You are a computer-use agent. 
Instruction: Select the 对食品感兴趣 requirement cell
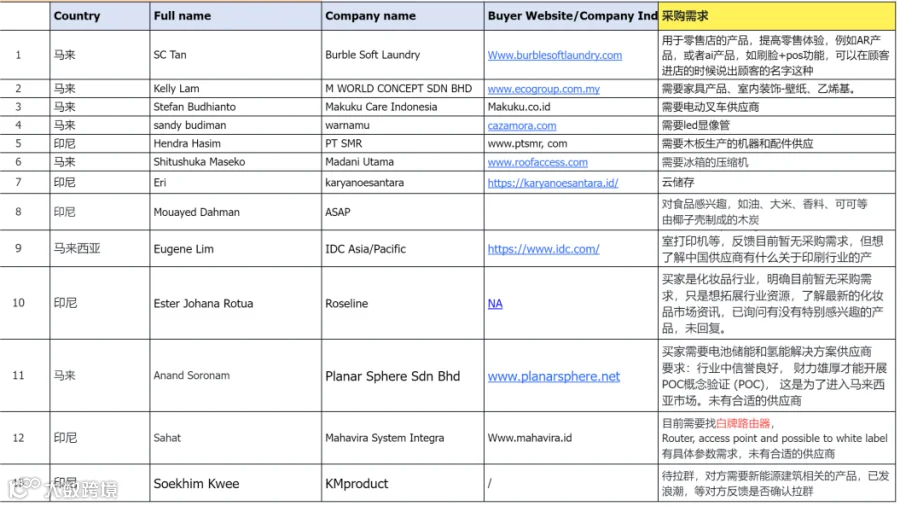[777, 212]
